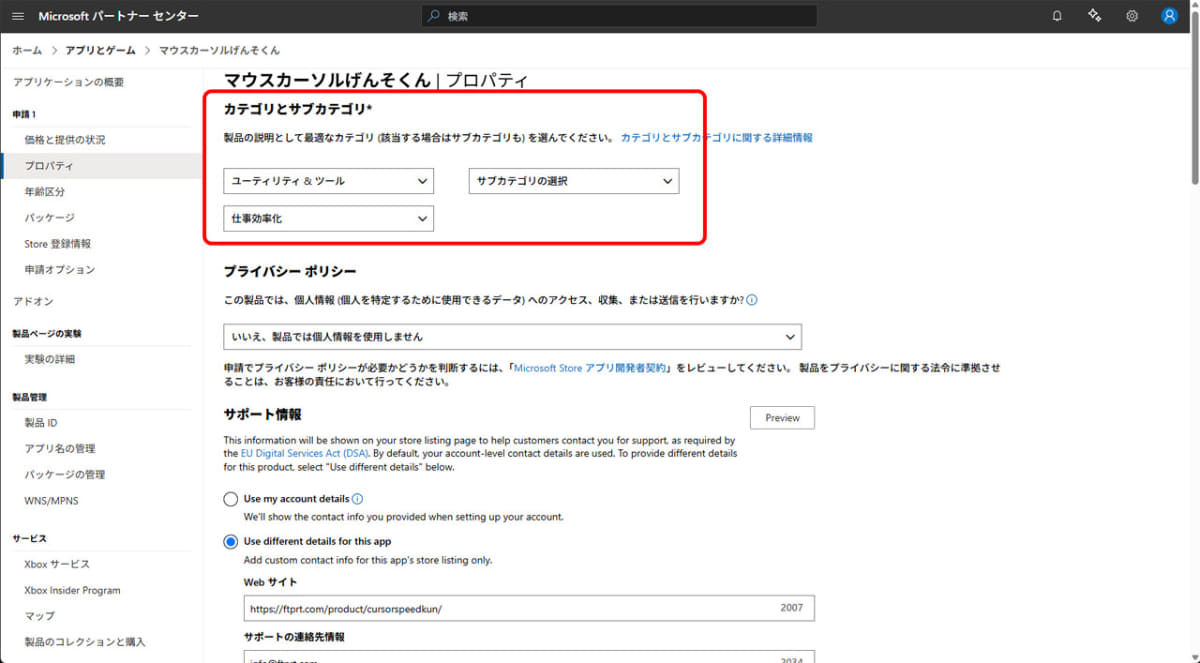
Task: Select Use my account details option
Action: (230, 498)
